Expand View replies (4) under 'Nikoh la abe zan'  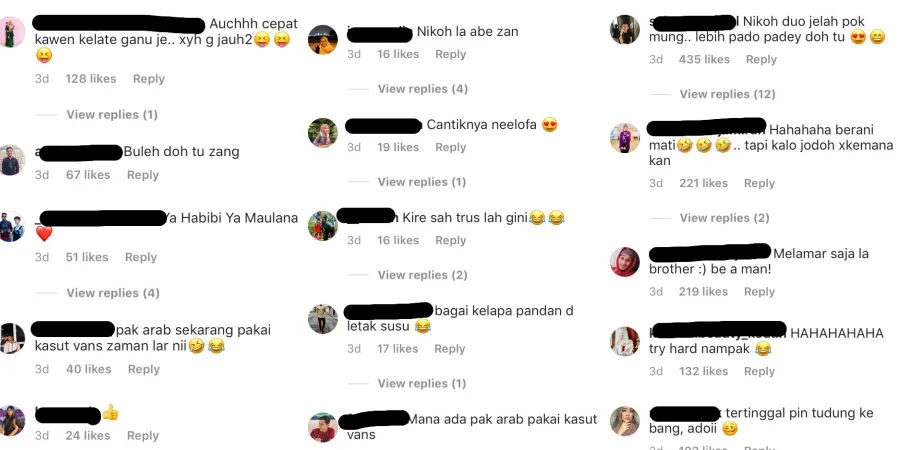422,88
